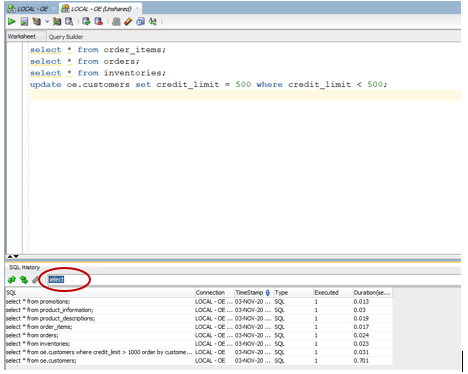The image size is (468, 374).
Task: Click editor line 'select * from order_items;'
Action: [x=98, y=50]
